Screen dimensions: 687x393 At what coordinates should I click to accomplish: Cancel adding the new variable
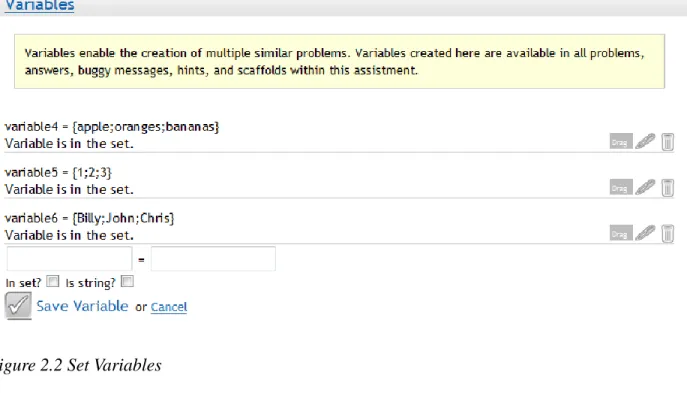click(x=169, y=307)
